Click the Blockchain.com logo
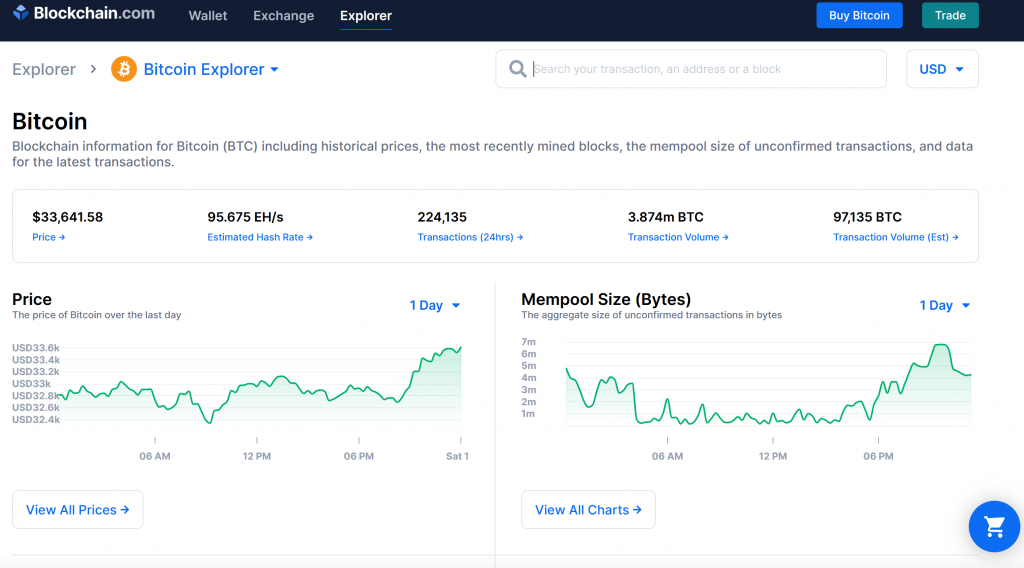The width and height of the screenshot is (1024, 568). coord(84,13)
